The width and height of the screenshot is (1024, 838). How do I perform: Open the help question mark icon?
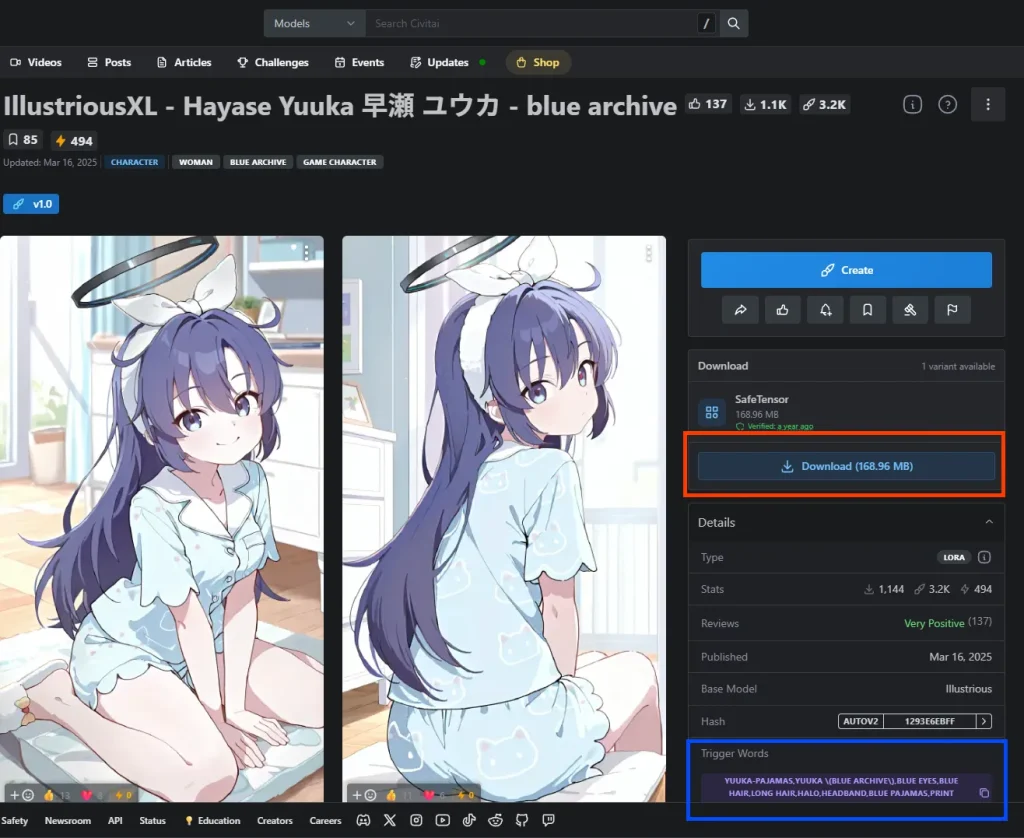tap(947, 105)
